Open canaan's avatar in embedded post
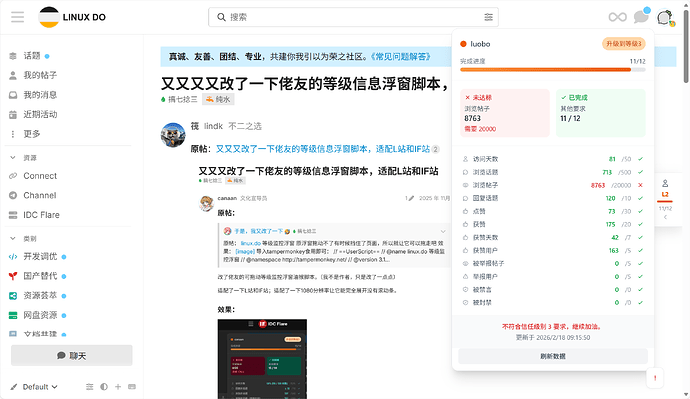The width and height of the screenshot is (690, 399). pos(206,203)
